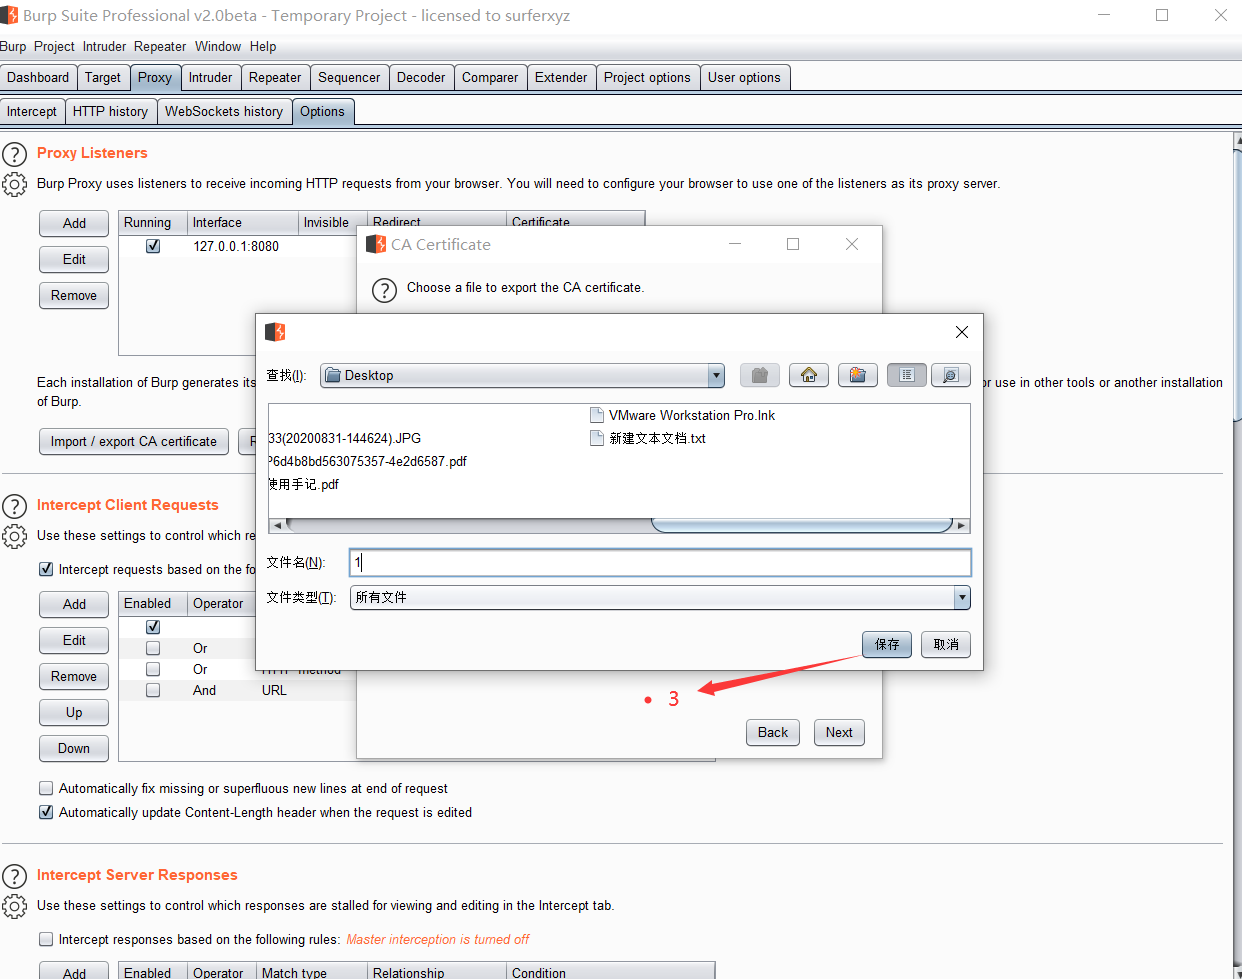Click left arrow of file list scrollbar
This screenshot has height=979, width=1242.
tap(277, 525)
